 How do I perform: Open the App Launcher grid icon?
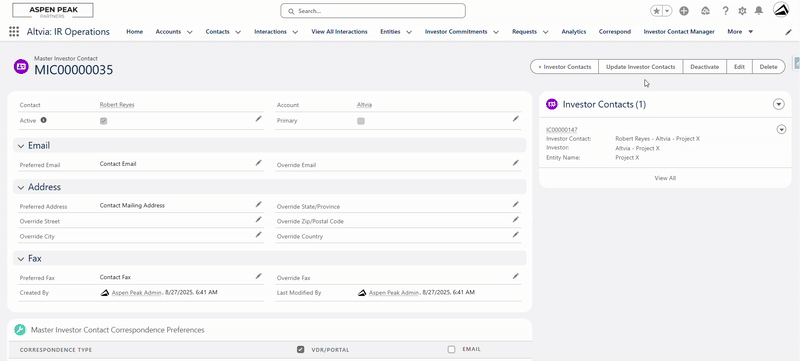(14, 32)
